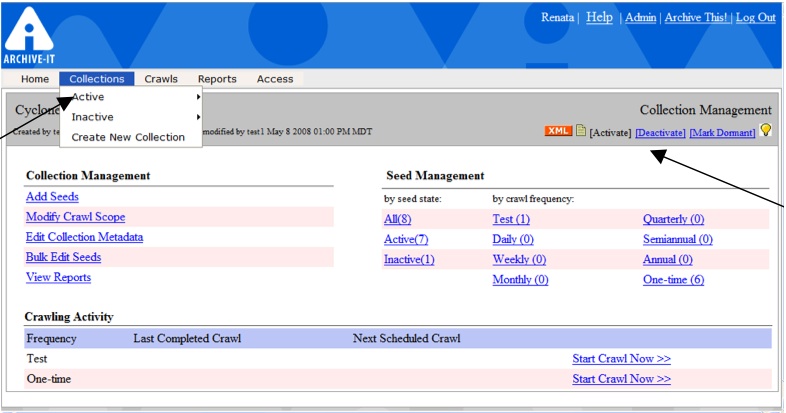
Task: Click the orange XML icon
Action: coord(558,132)
